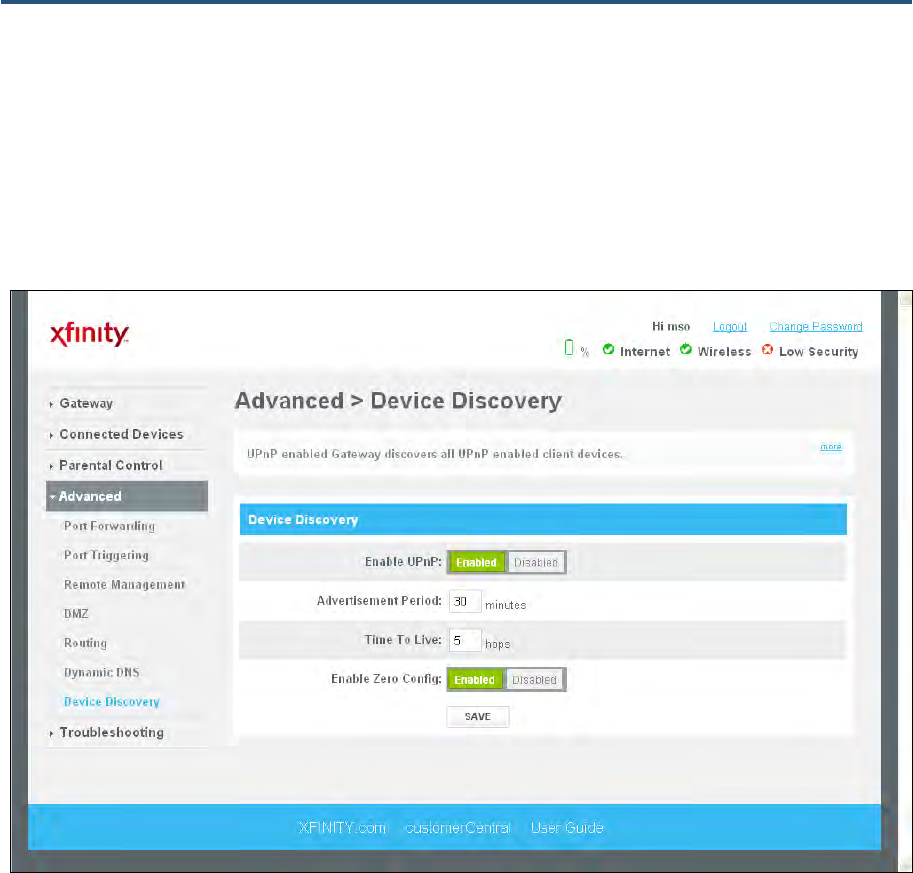Click the 'Internet' status label
This screenshot has height=873, width=913.
pyautogui.click(x=645, y=352)
